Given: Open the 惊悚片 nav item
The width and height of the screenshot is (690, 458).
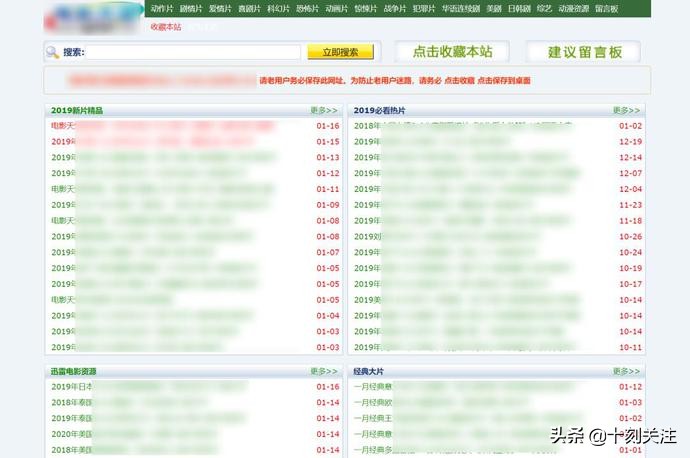Looking at the screenshot, I should coord(366,8).
